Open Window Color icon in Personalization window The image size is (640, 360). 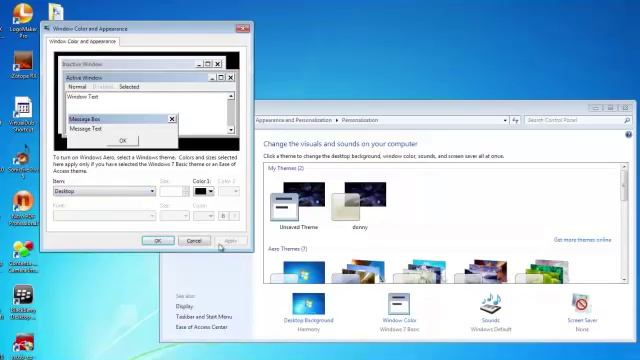399,304
